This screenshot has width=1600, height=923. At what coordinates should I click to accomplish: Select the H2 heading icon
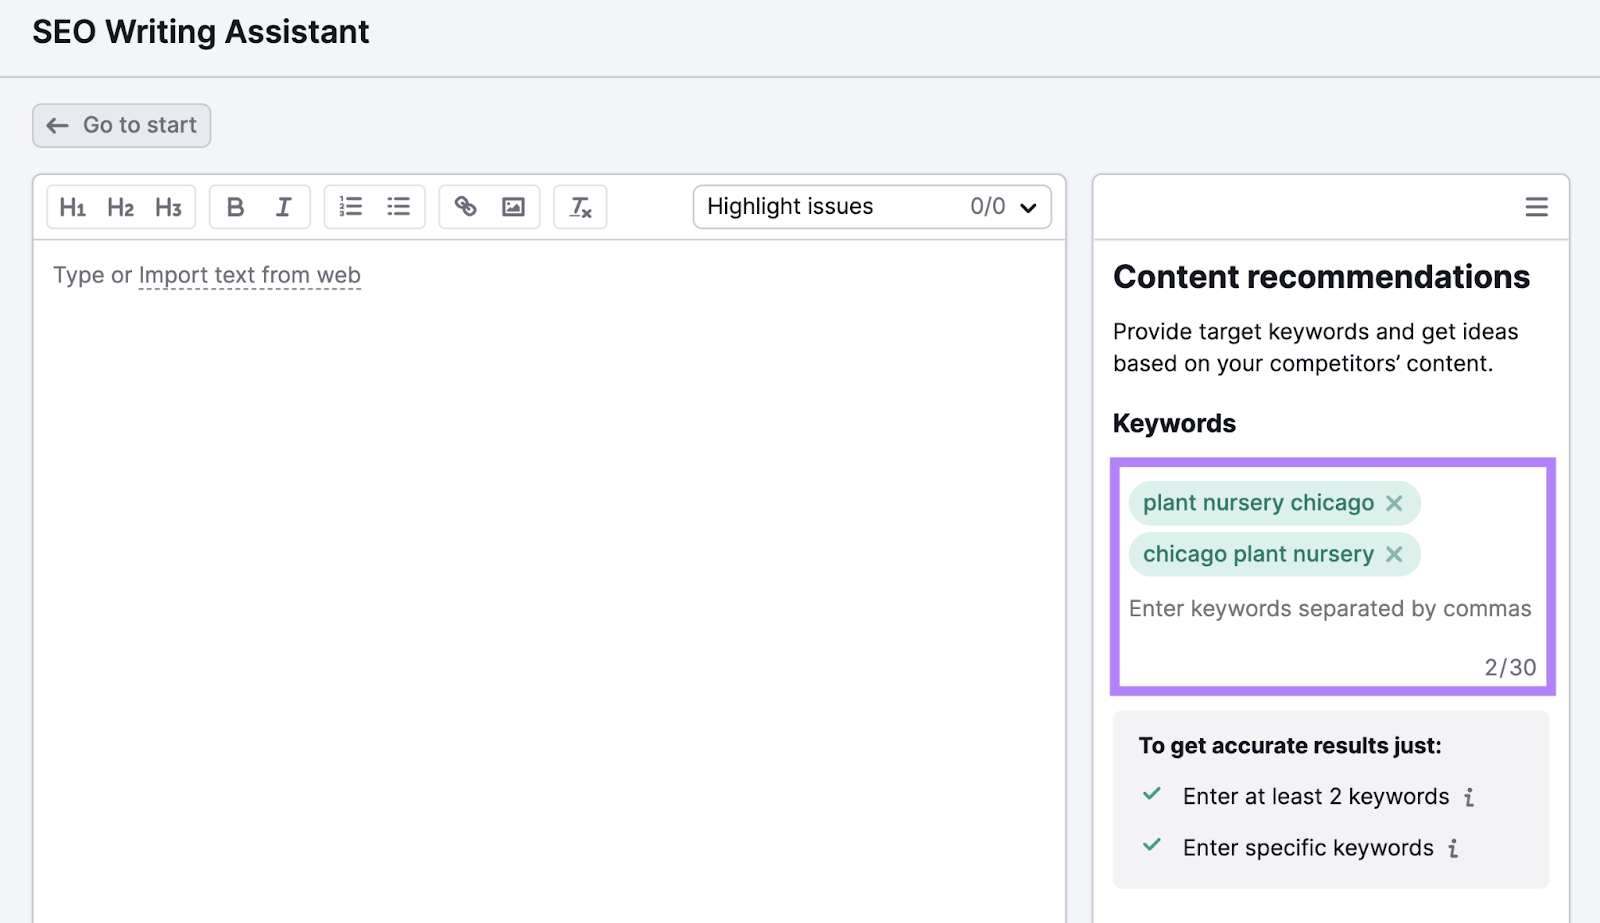120,207
